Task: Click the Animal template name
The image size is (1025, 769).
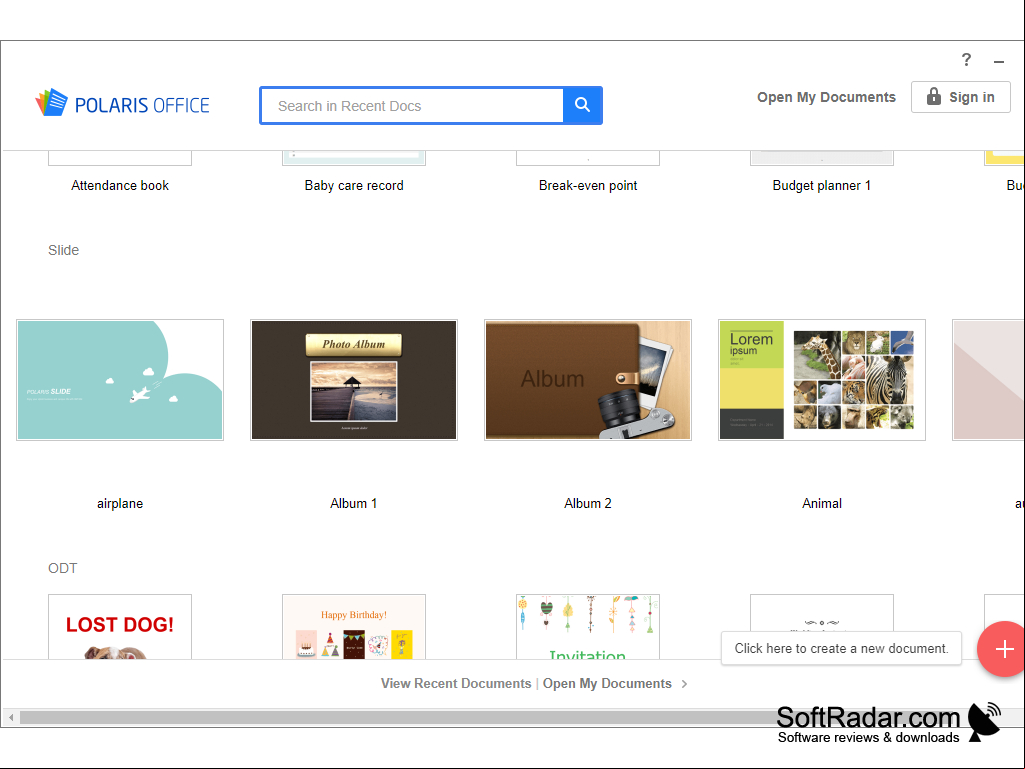Action: click(x=822, y=504)
